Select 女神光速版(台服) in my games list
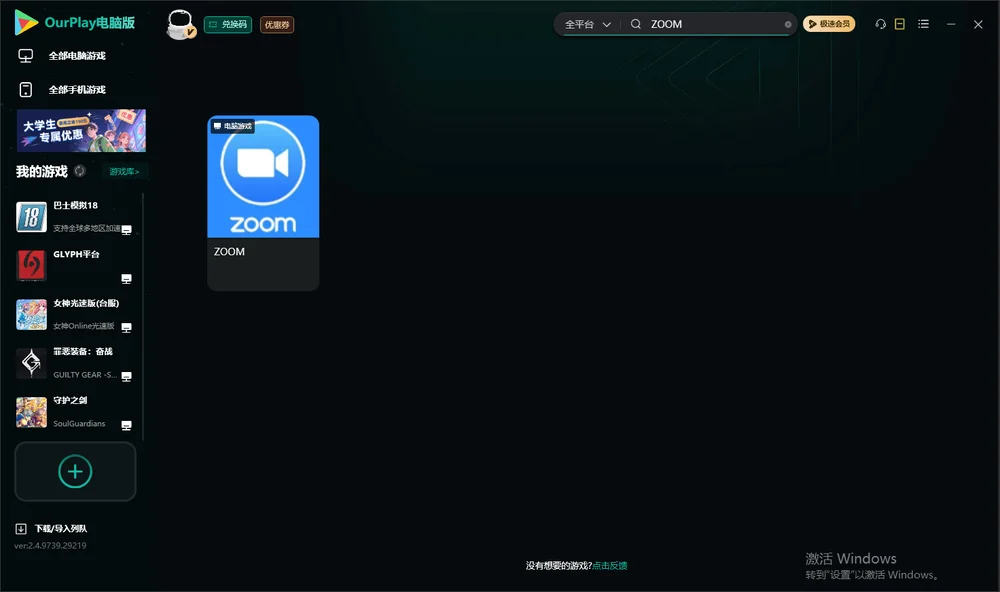The image size is (1000, 592). pyautogui.click(x=75, y=314)
